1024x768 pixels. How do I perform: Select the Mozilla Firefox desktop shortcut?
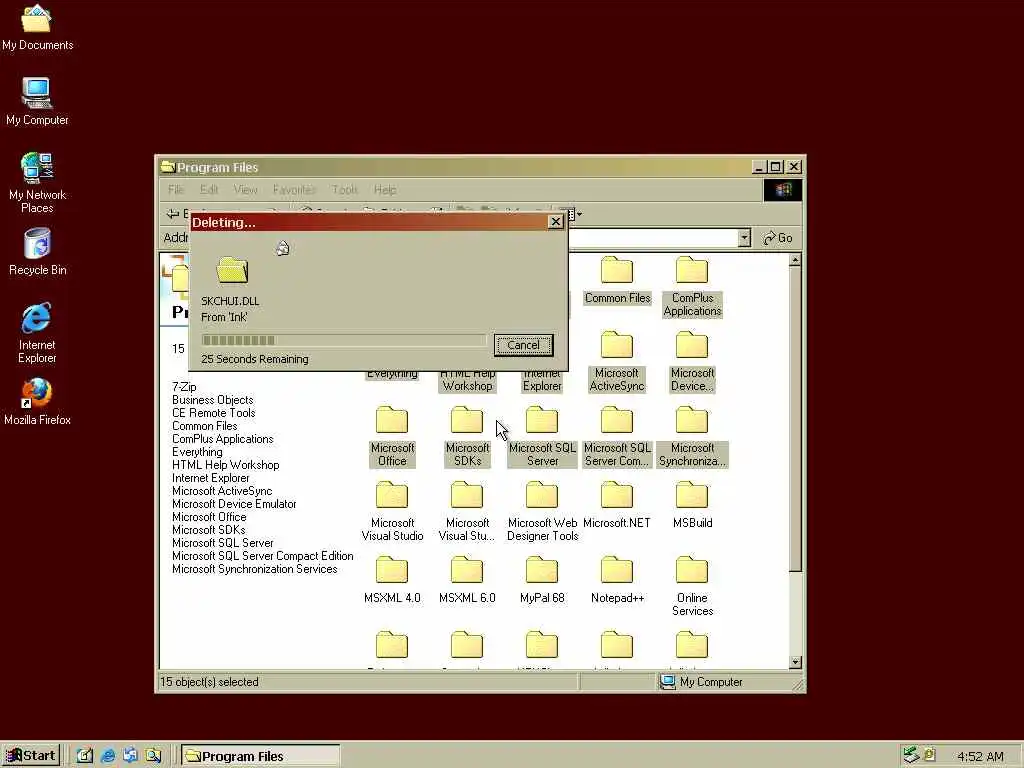[37, 402]
